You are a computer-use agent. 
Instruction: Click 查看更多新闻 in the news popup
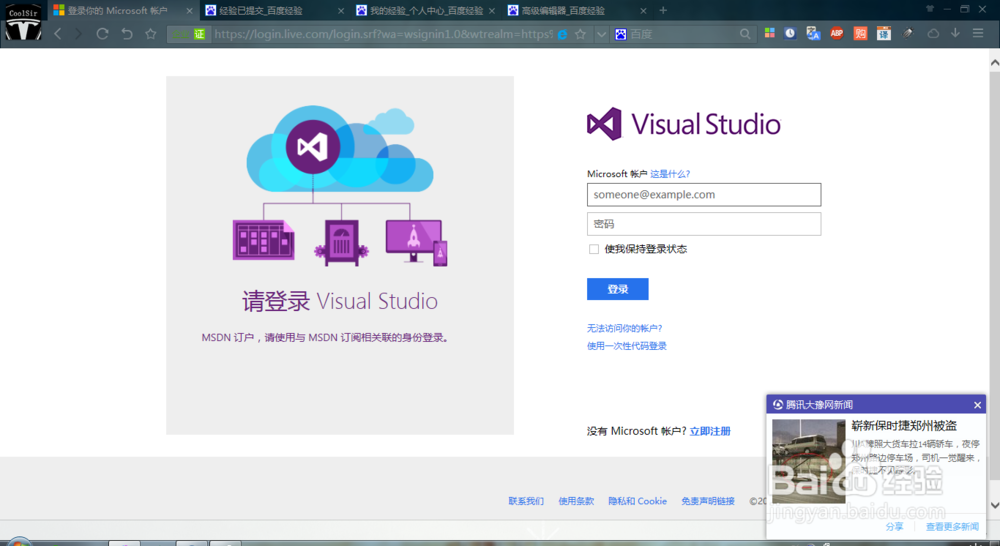(x=952, y=527)
